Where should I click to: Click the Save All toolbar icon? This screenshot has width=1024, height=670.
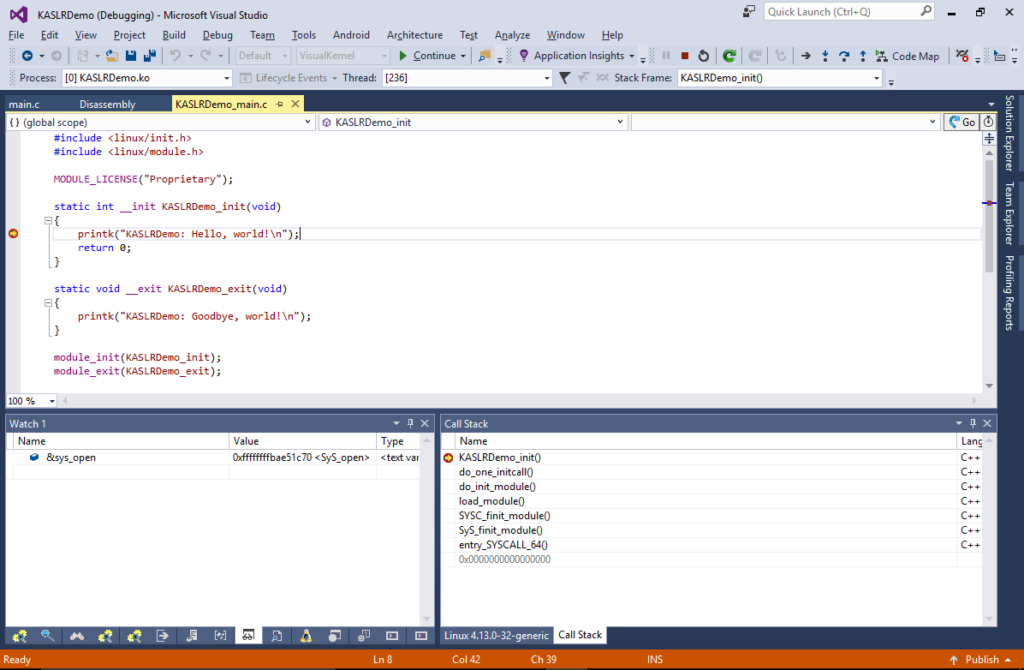[x=152, y=56]
